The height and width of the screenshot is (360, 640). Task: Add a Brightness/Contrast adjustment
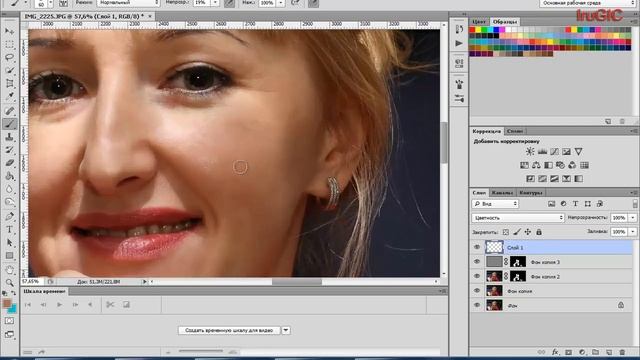point(530,151)
